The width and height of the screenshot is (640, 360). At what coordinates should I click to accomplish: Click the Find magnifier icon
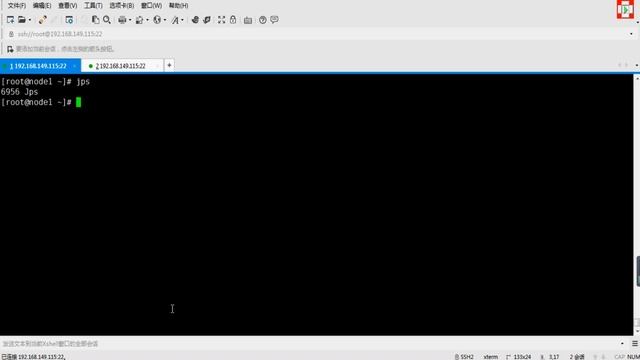coord(107,20)
